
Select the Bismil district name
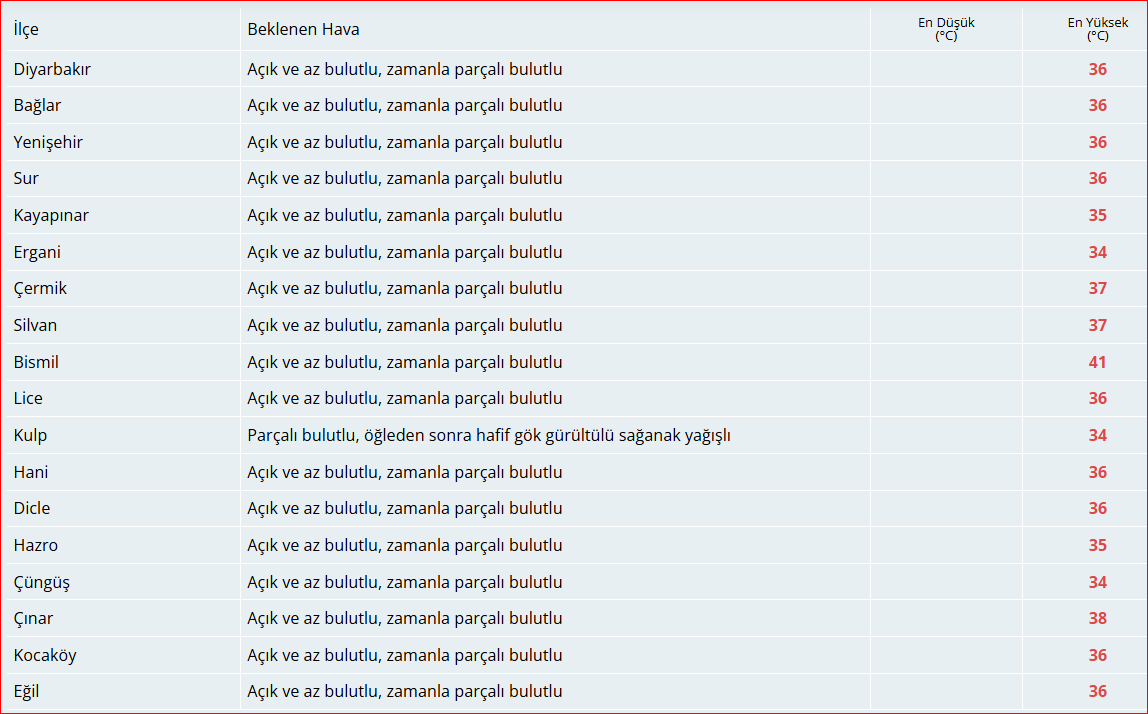36,362
